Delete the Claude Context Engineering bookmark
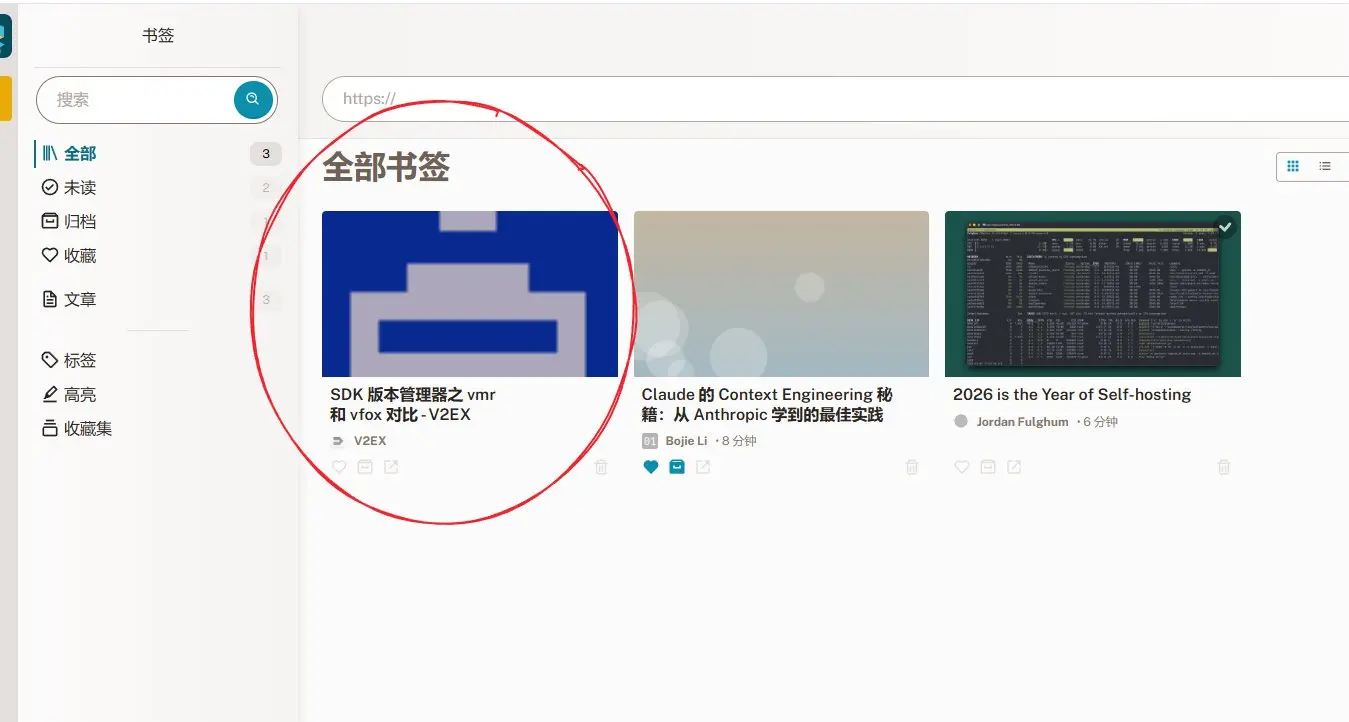Screen dimensions: 1349x722 coord(912,467)
